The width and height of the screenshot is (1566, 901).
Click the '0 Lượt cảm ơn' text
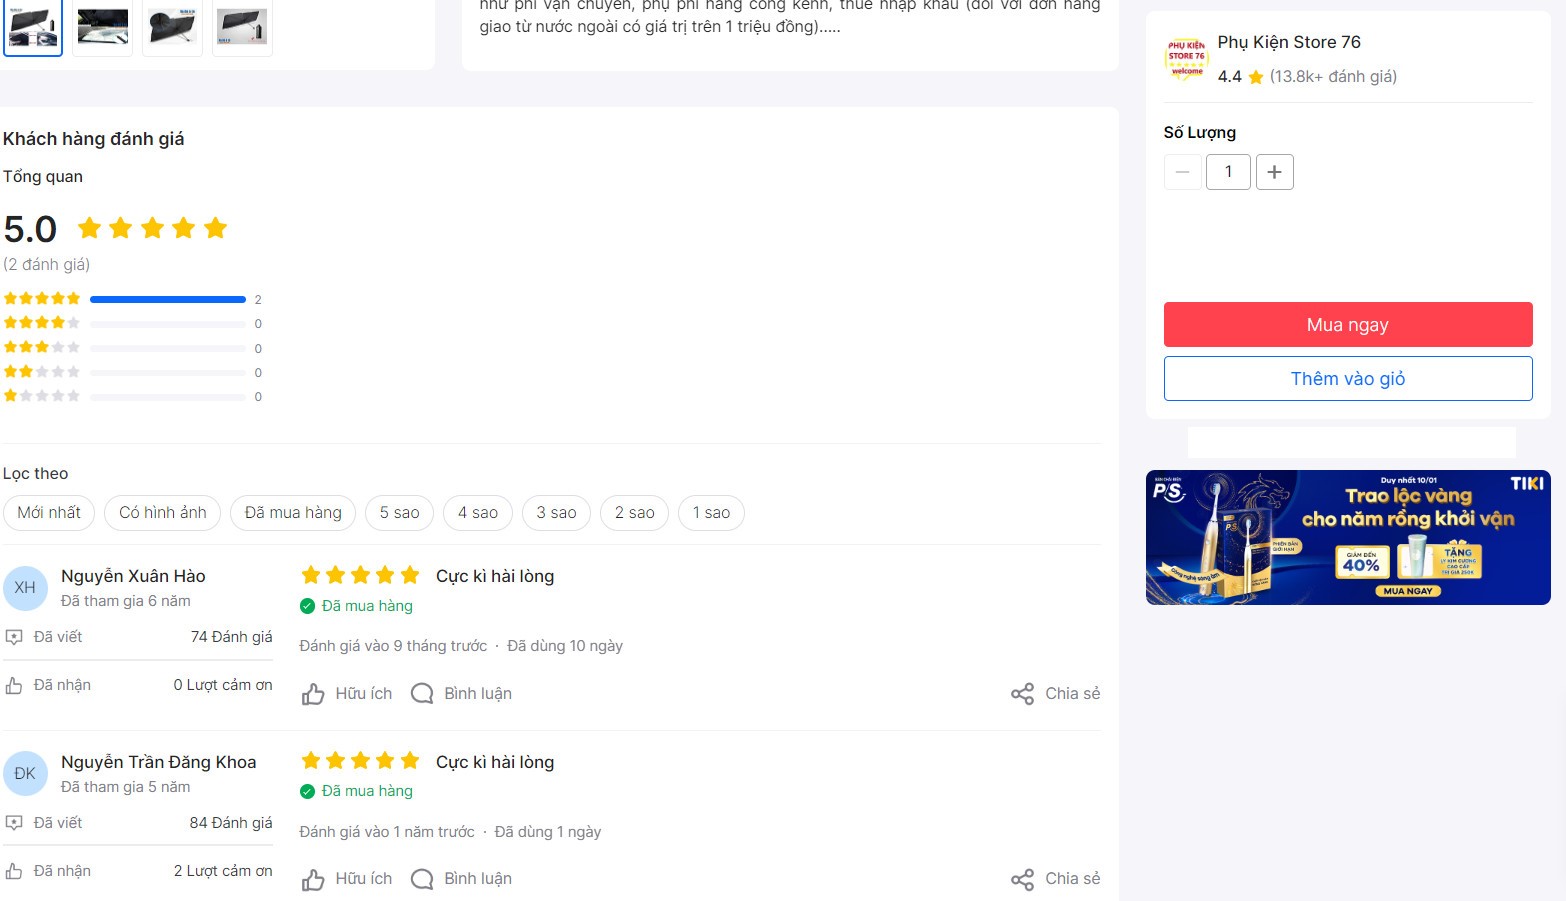pos(223,685)
